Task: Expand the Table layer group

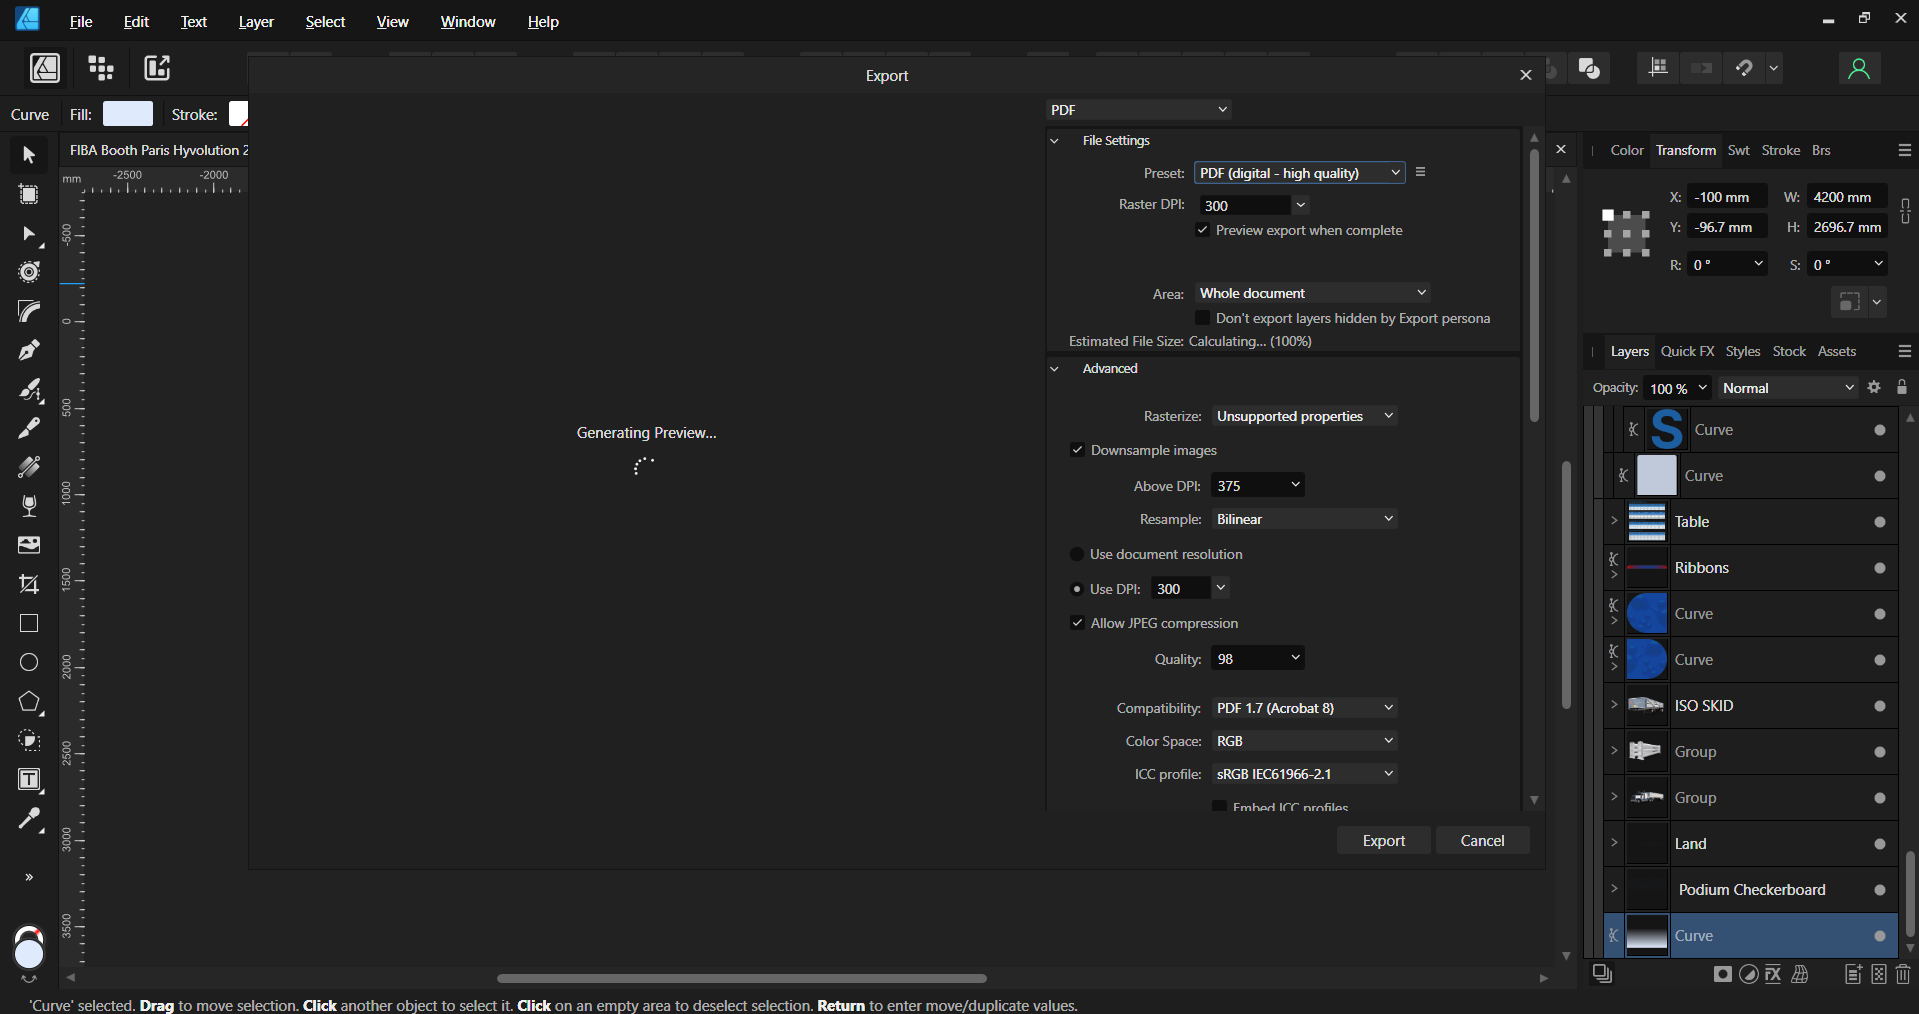Action: (1613, 521)
